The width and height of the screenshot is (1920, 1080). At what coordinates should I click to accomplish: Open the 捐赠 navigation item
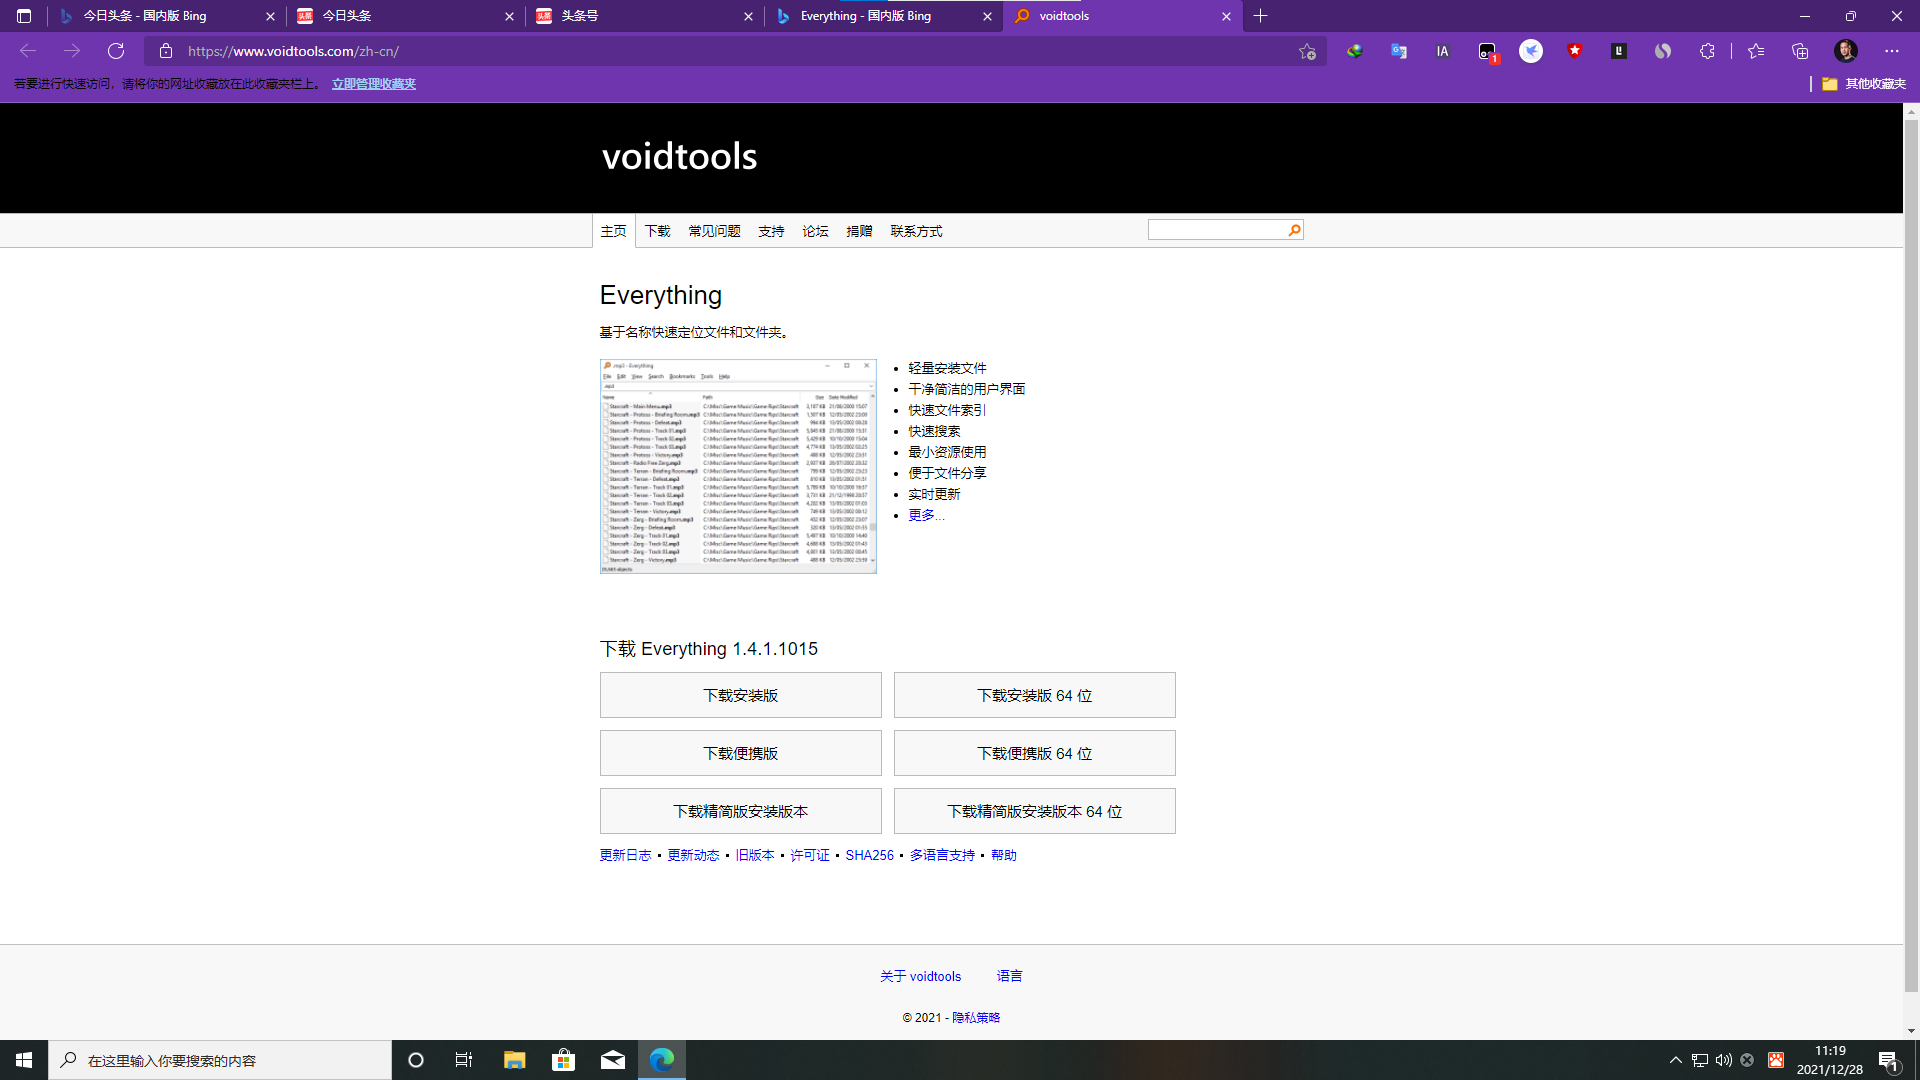pos(859,231)
